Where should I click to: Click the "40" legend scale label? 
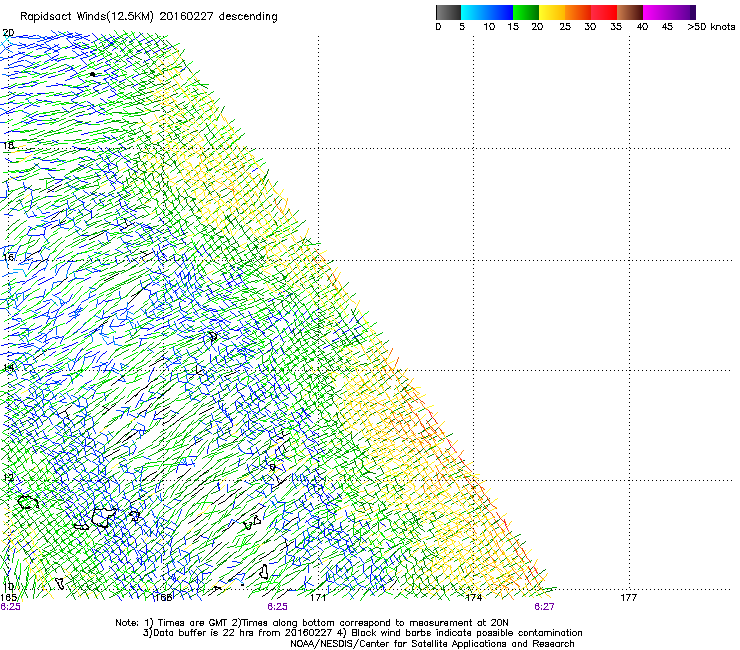click(x=642, y=27)
